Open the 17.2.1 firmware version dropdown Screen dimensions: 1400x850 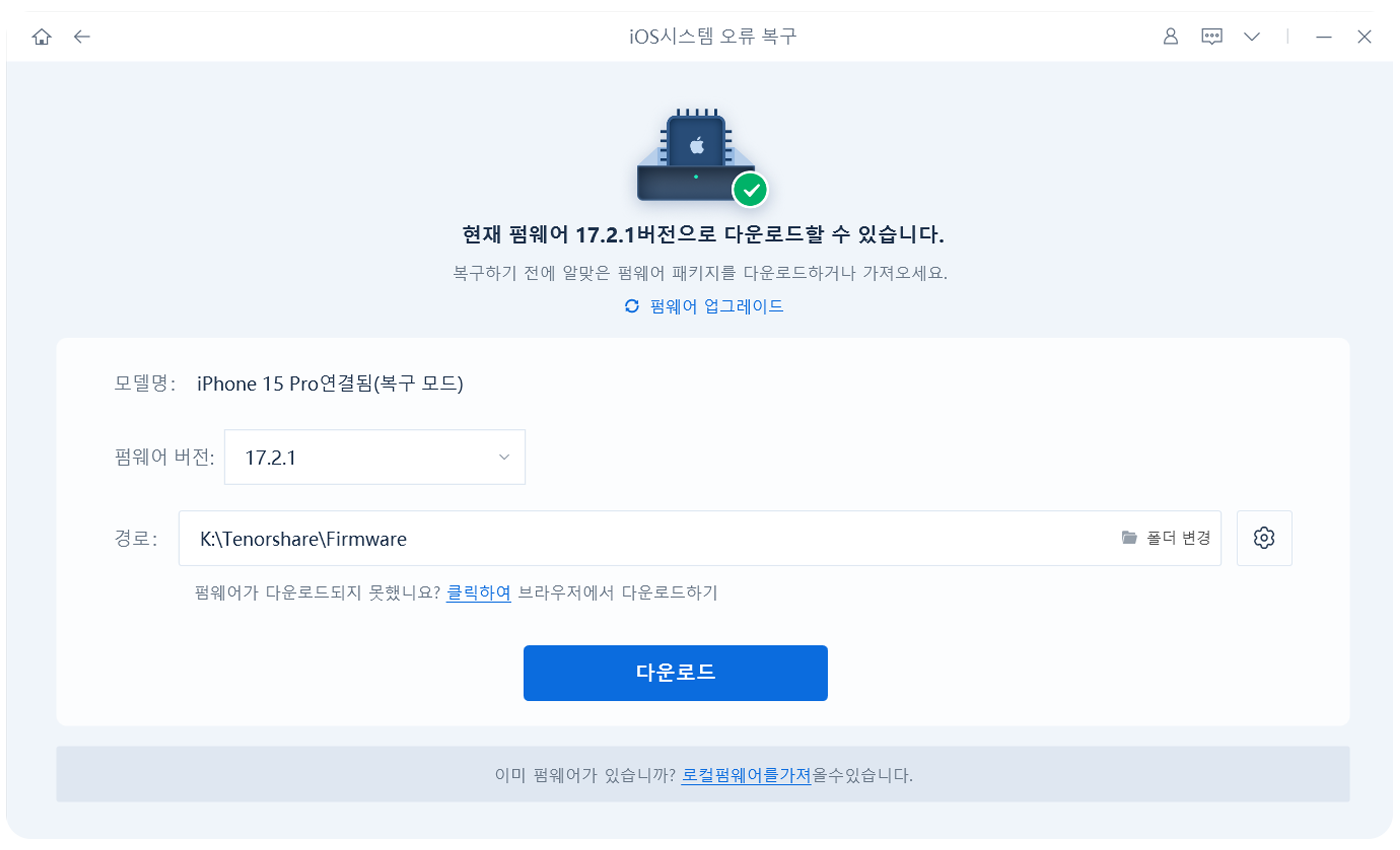[375, 458]
